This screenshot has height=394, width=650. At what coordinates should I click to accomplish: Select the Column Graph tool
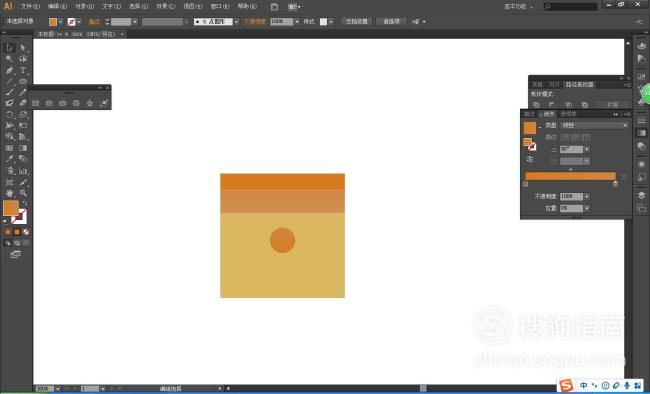coord(23,170)
